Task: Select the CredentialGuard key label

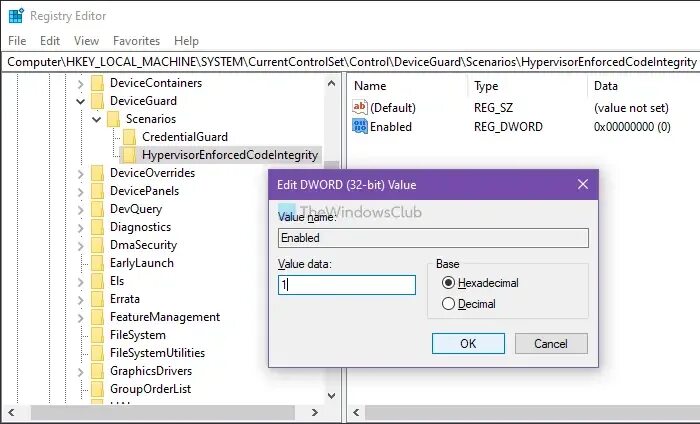Action: click(185, 137)
